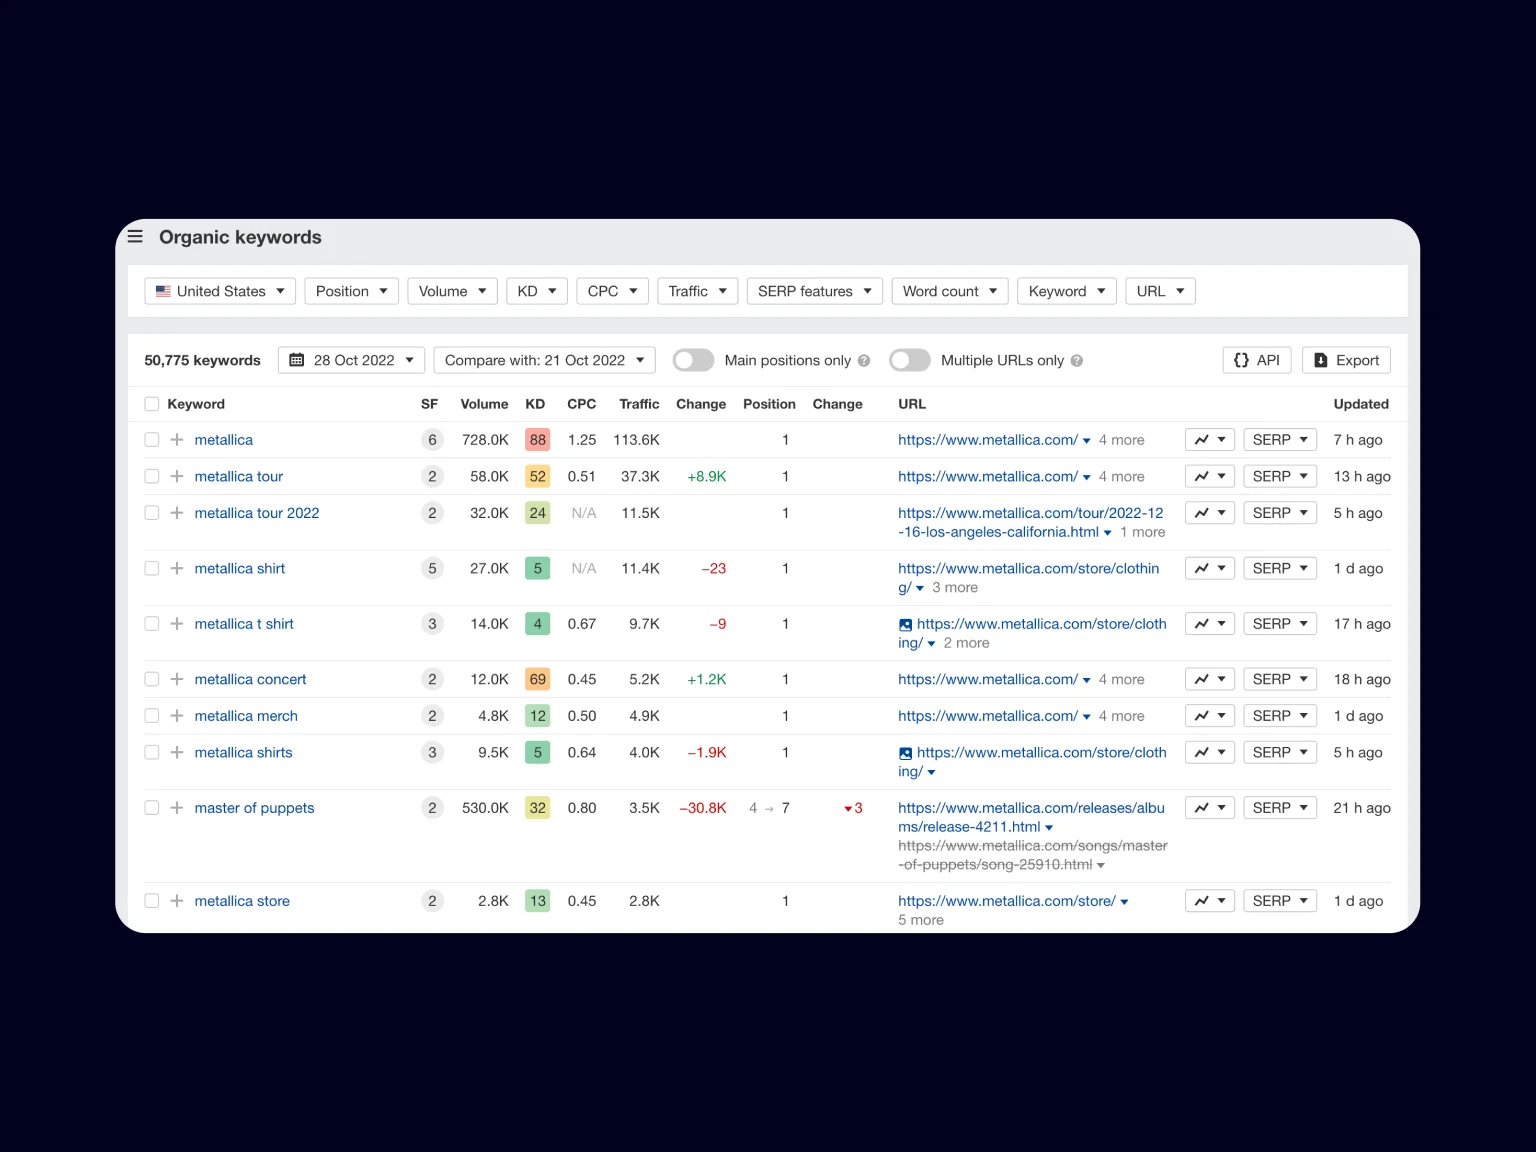Open the master of puppets keyword link
Screen dimensions: 1536x1152
pyautogui.click(x=254, y=808)
